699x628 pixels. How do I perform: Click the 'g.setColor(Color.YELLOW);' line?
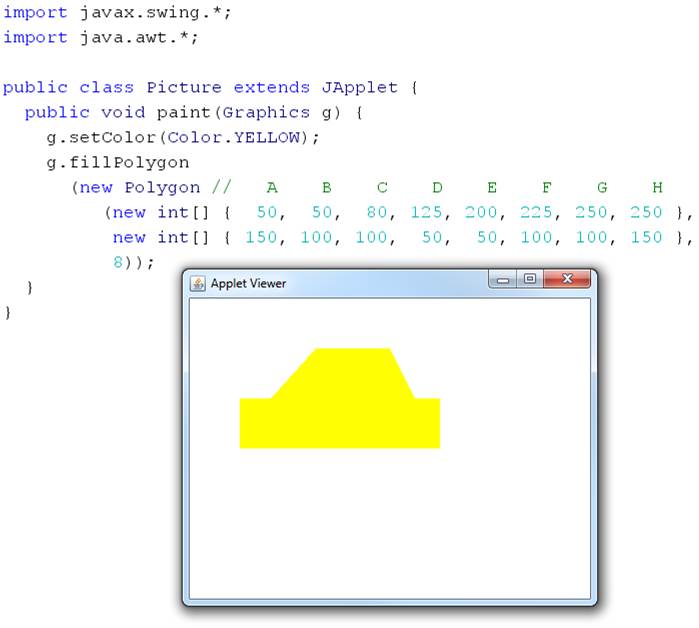pyautogui.click(x=183, y=137)
